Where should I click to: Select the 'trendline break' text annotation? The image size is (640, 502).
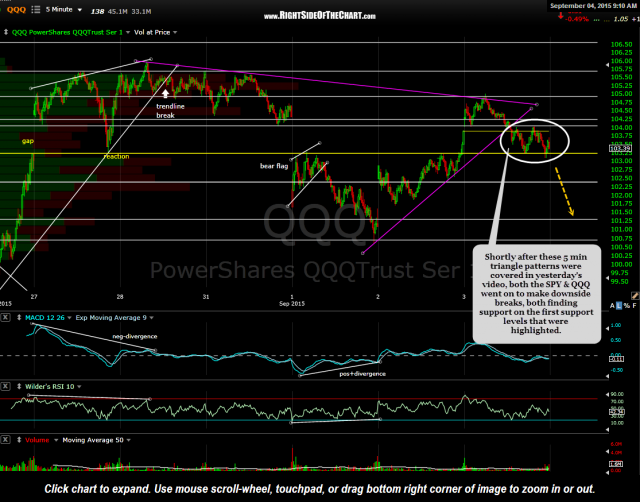(170, 111)
